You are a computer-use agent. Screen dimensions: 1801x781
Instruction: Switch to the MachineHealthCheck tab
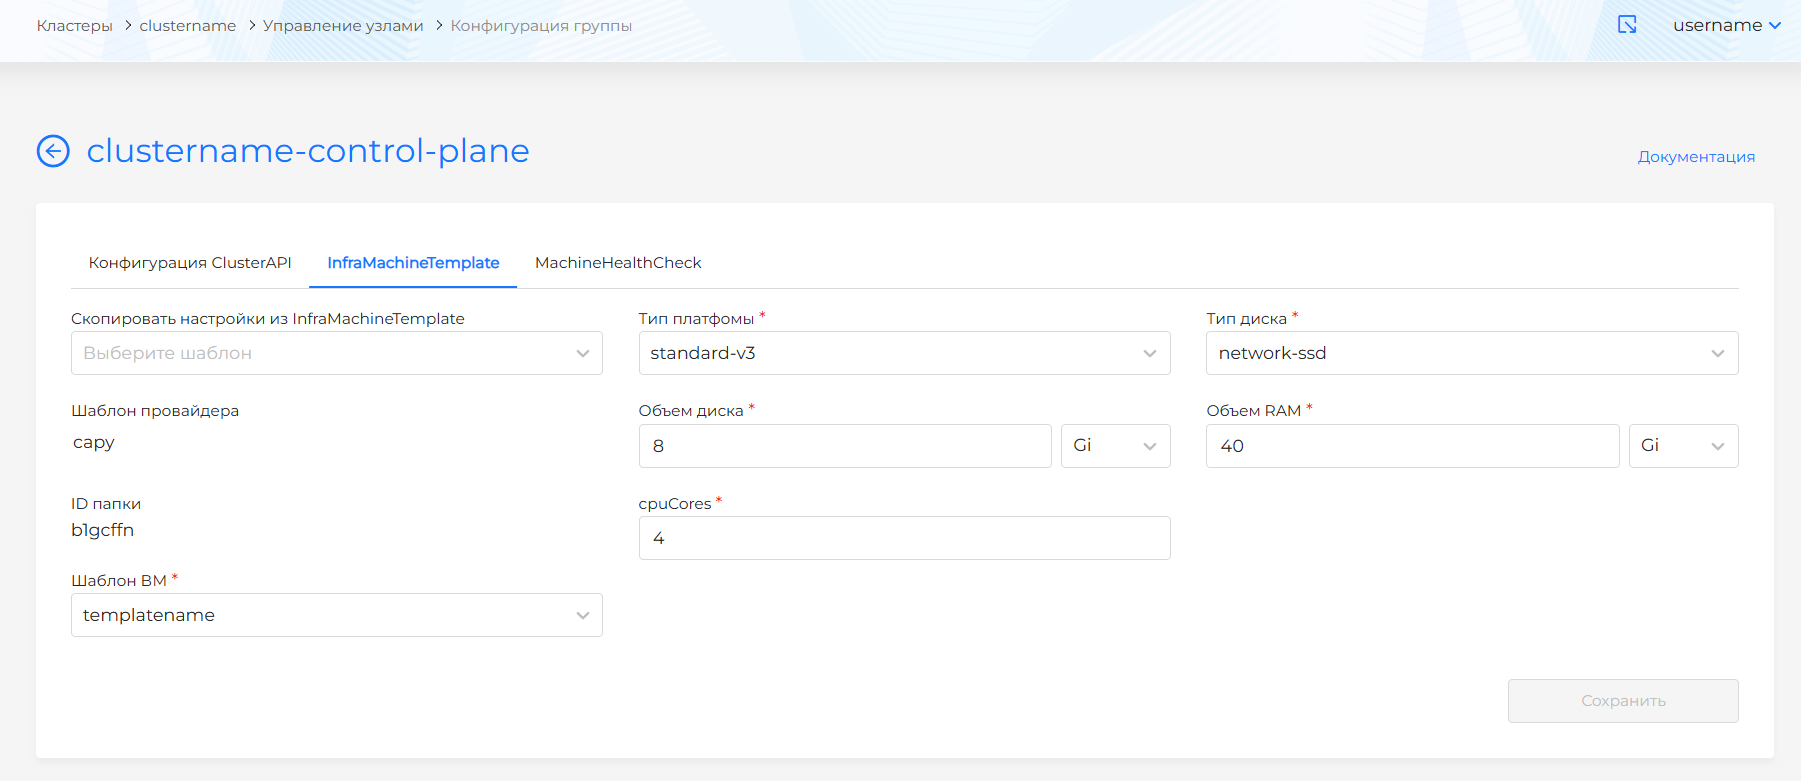[618, 263]
